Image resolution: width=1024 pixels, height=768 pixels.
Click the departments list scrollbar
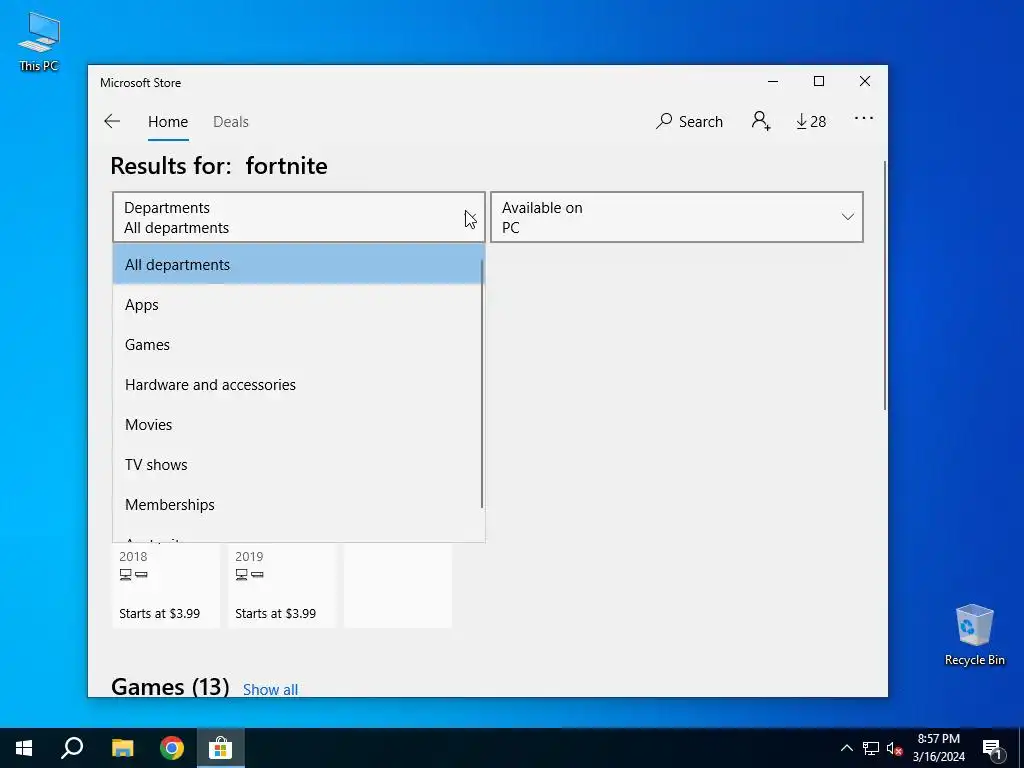pyautogui.click(x=482, y=383)
